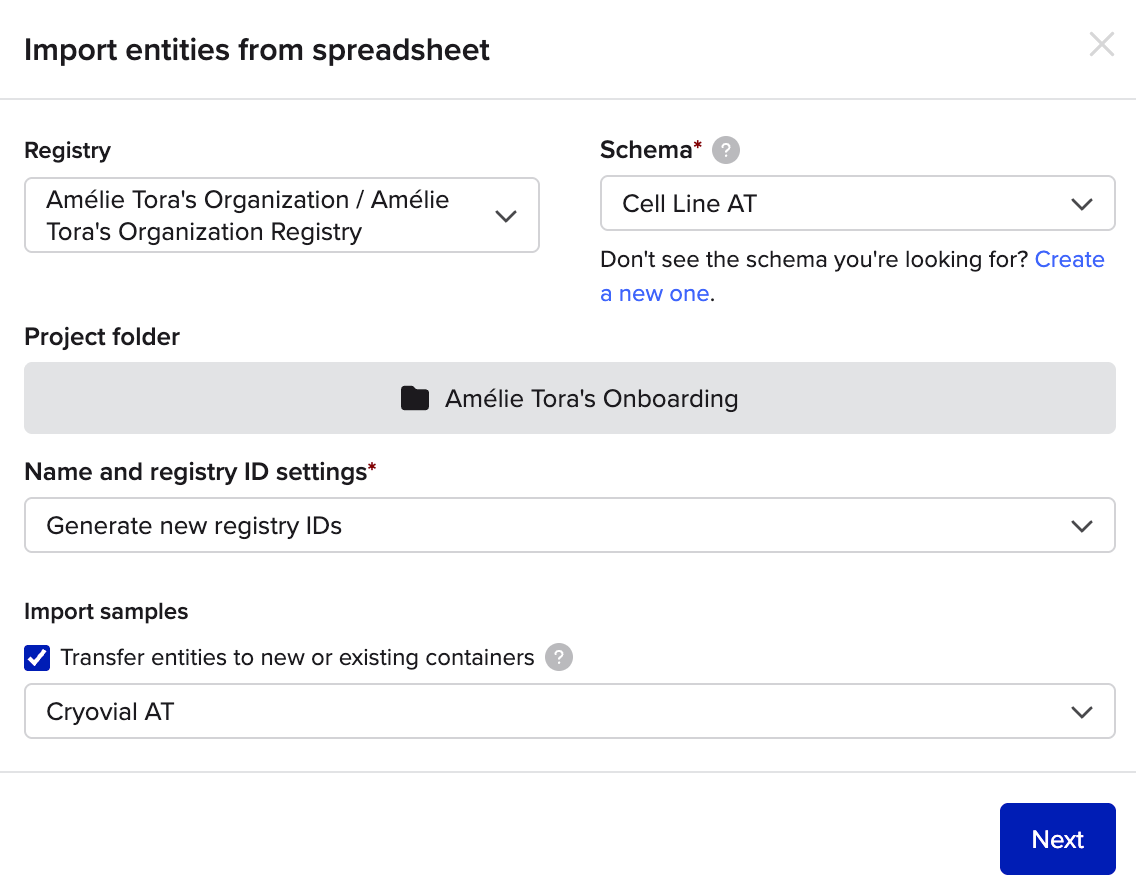The width and height of the screenshot is (1136, 894).
Task: Click the chevron arrow on Cryovial AT
Action: click(1081, 712)
